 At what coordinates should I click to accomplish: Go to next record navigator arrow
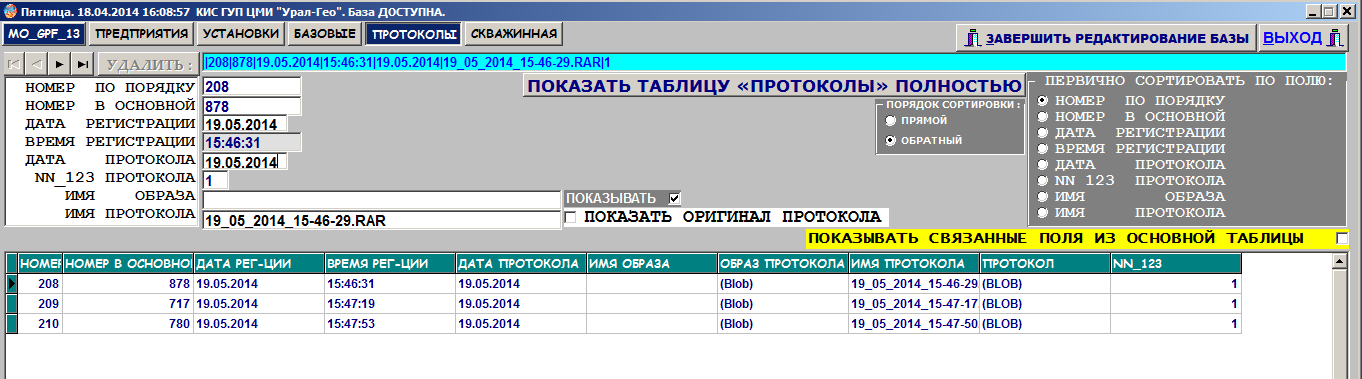point(59,64)
